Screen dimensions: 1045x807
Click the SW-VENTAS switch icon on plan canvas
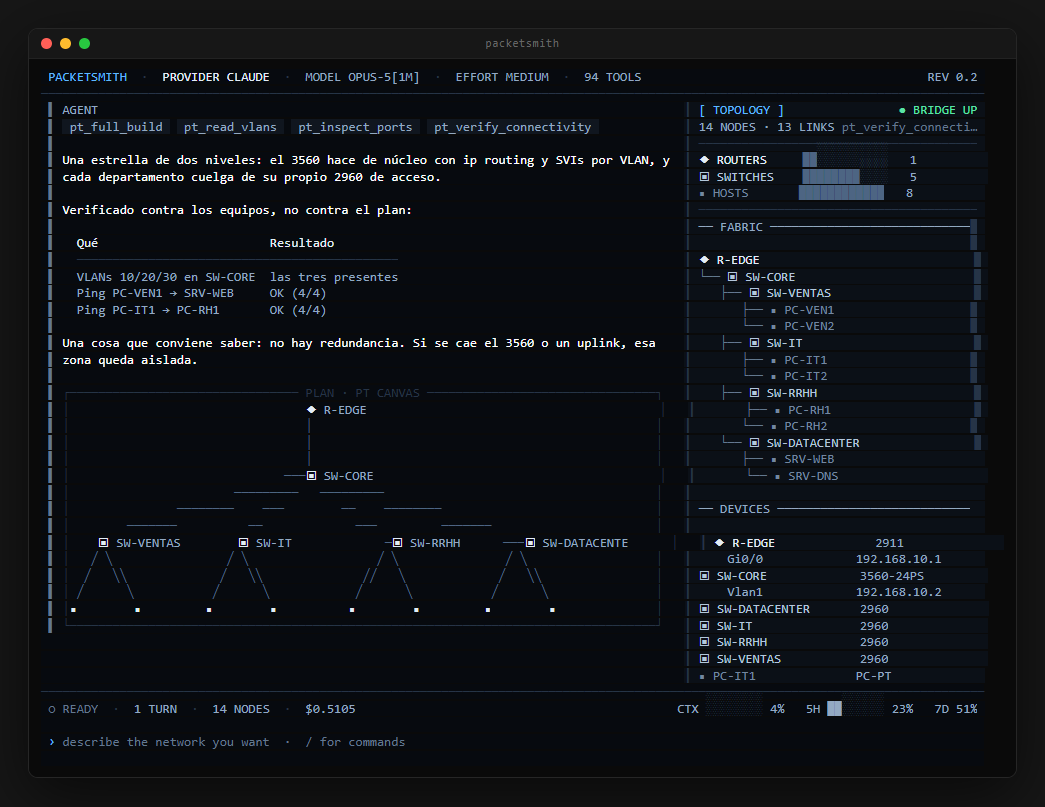coord(103,542)
